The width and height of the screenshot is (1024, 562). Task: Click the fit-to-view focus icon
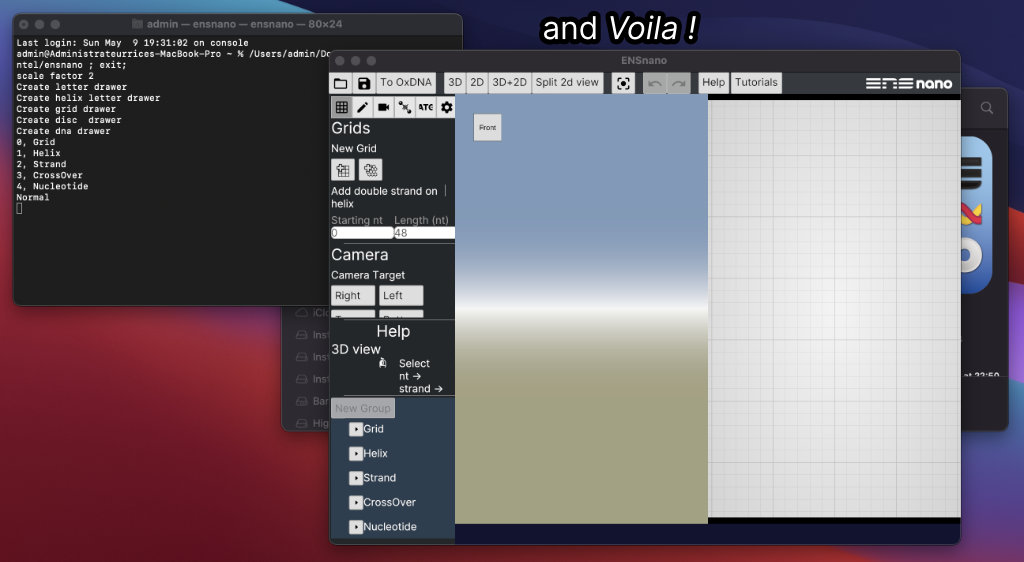click(x=624, y=84)
